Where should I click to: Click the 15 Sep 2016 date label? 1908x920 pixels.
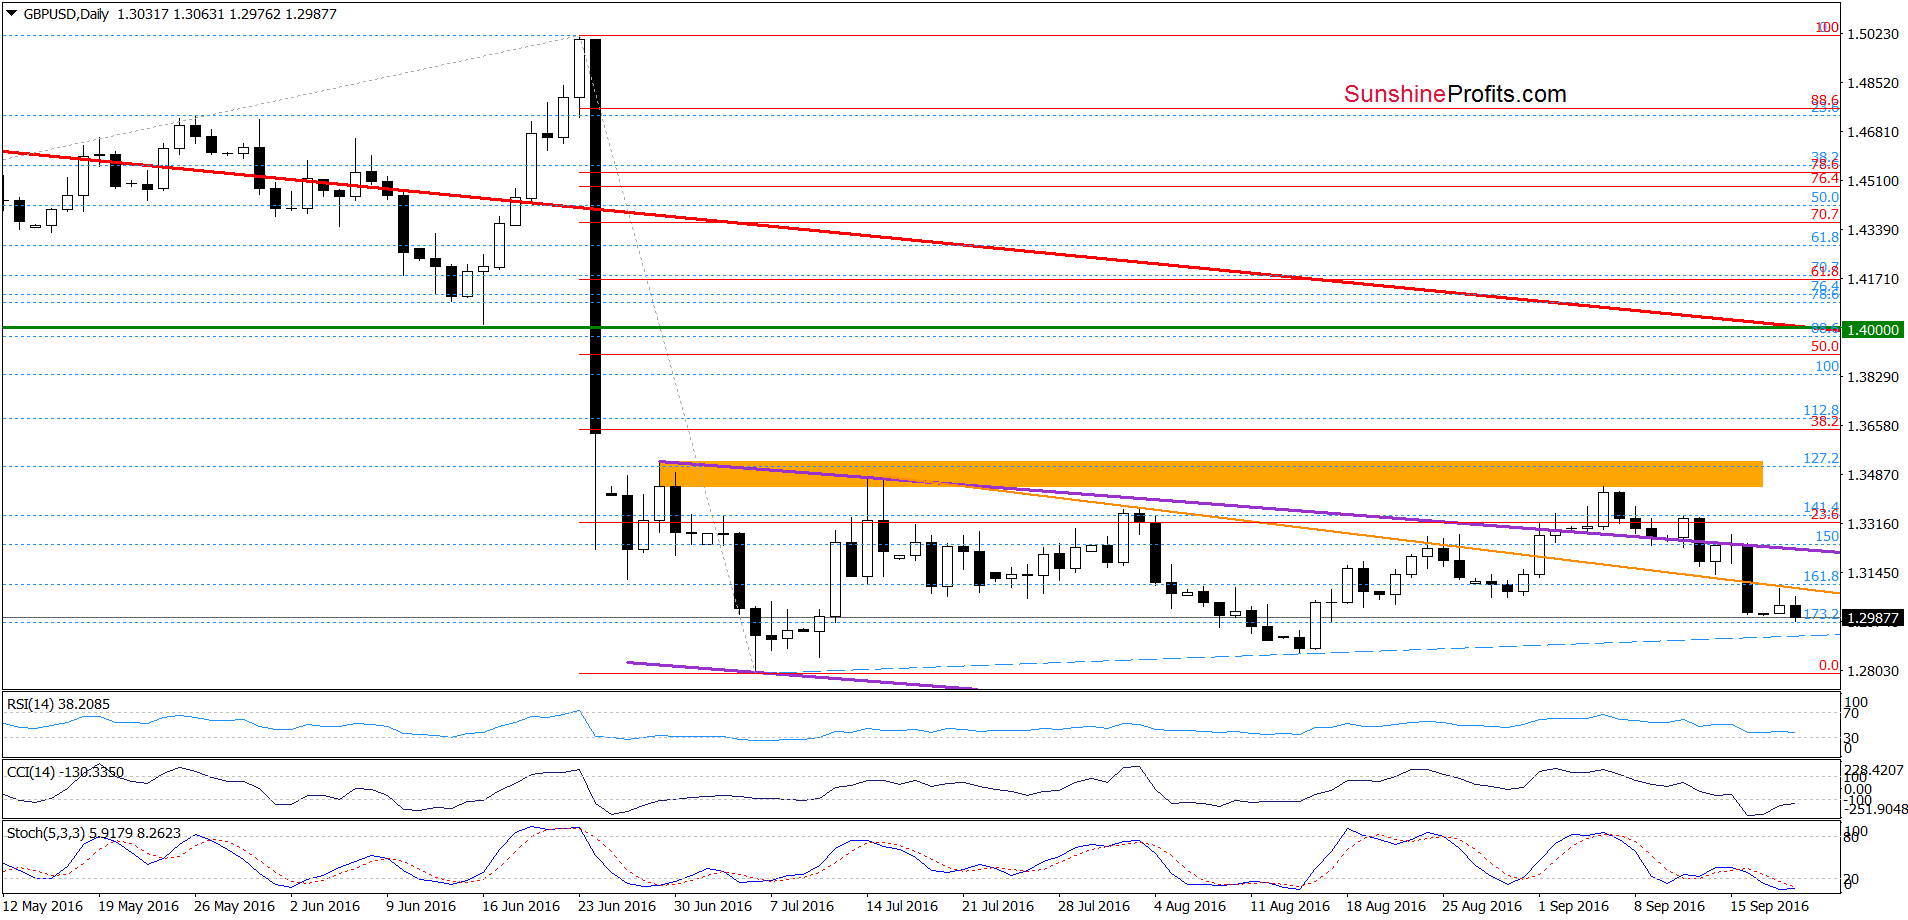1770,906
